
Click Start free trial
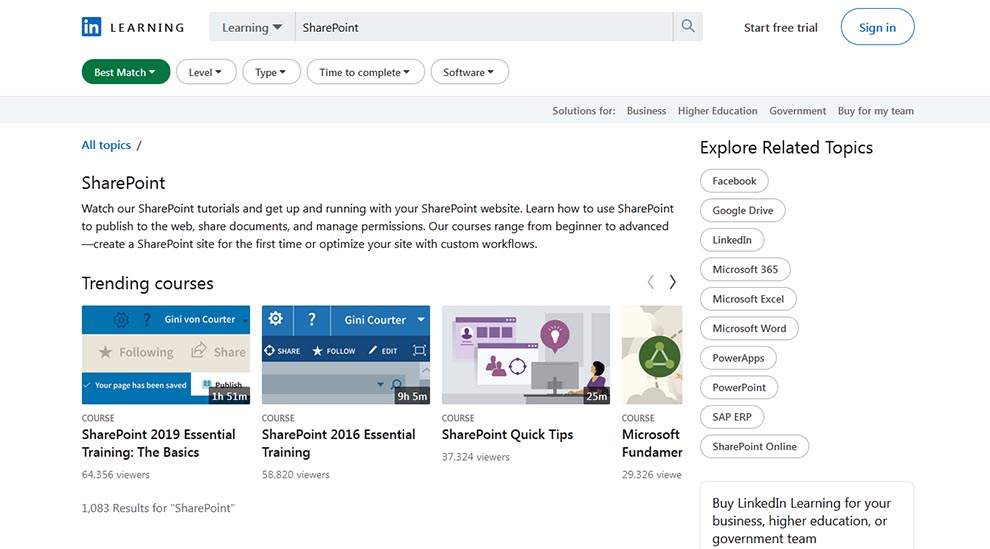point(780,27)
